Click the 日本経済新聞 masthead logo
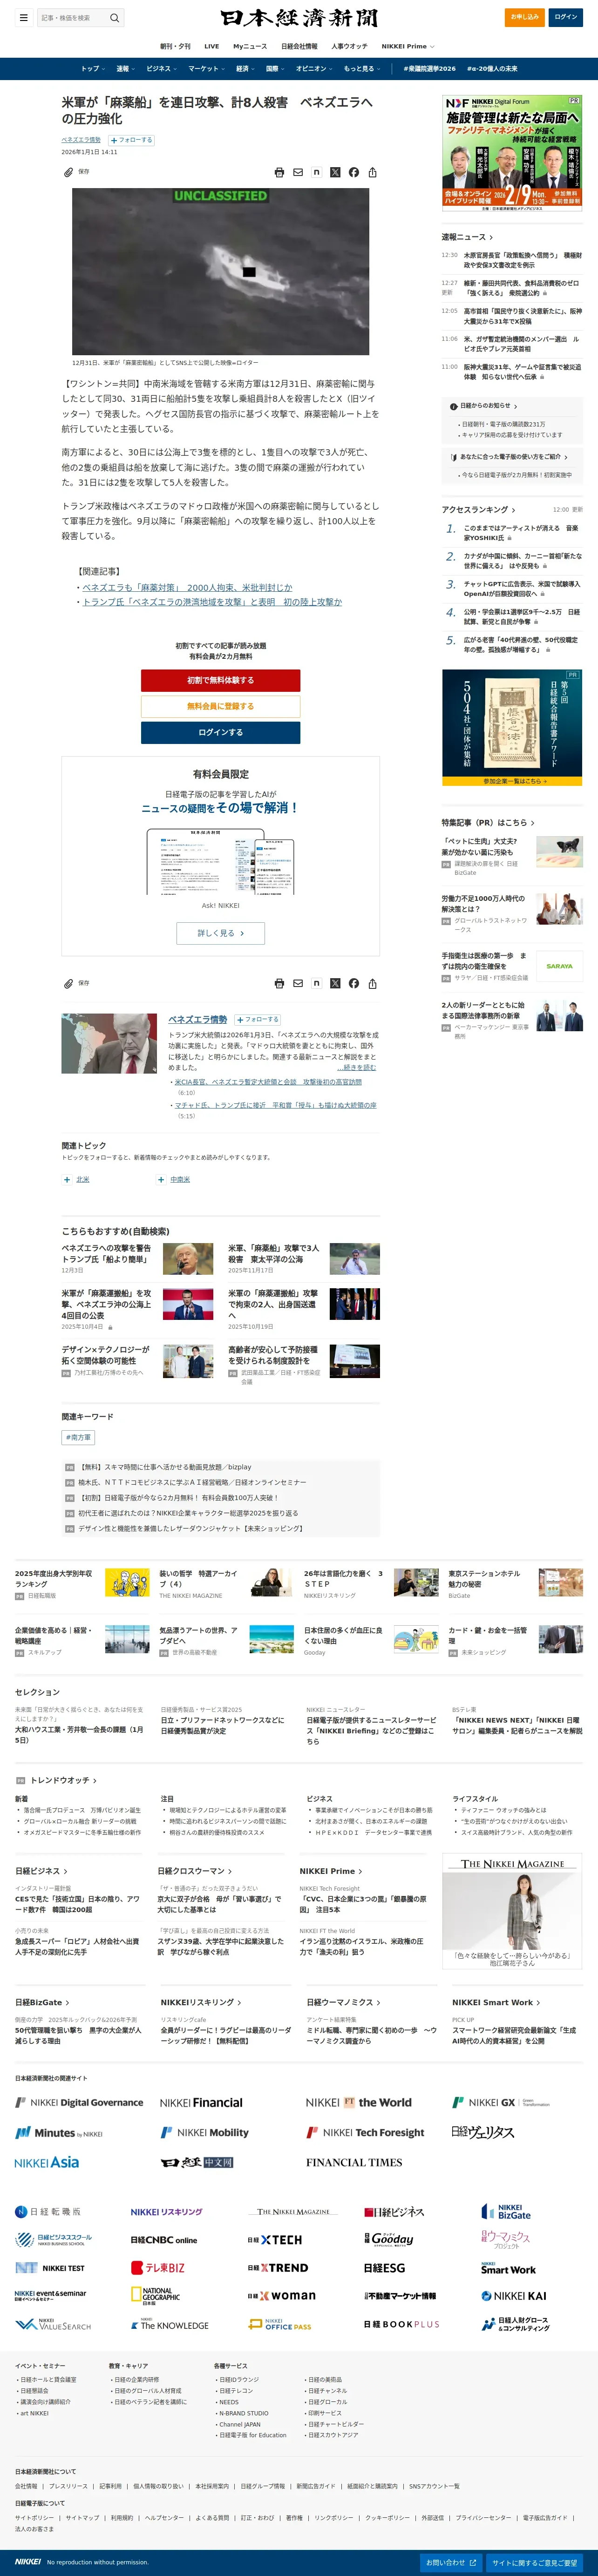This screenshot has height=2576, width=598. pos(299,18)
